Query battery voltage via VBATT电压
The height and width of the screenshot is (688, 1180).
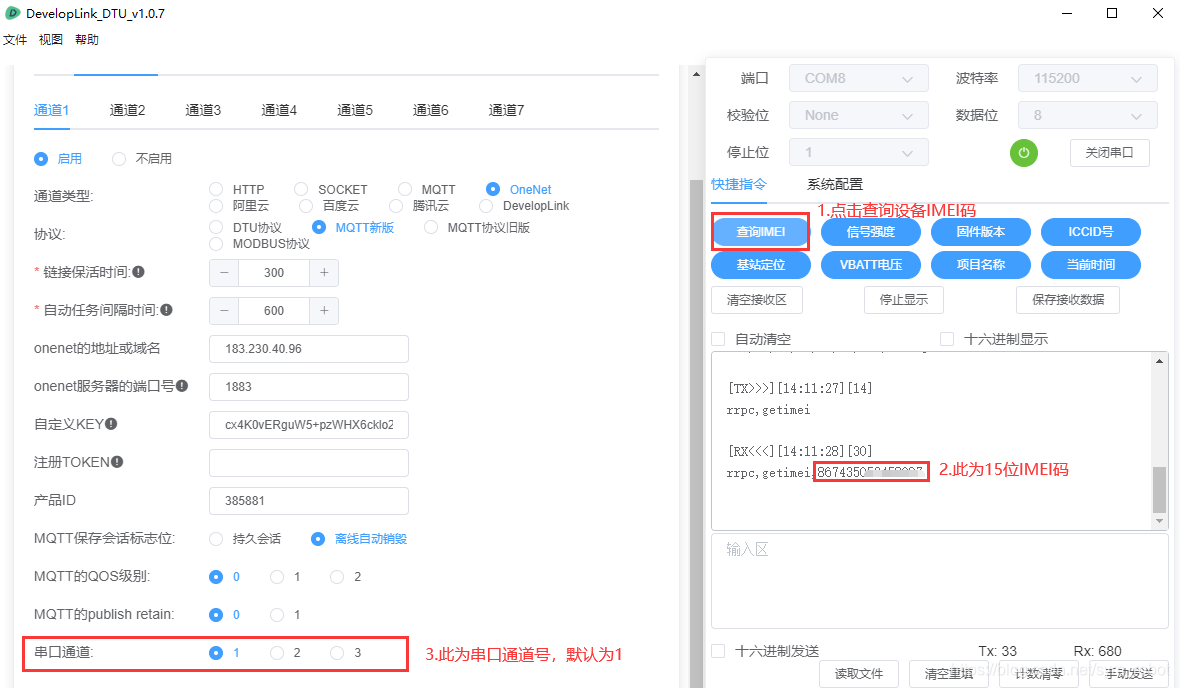click(870, 264)
